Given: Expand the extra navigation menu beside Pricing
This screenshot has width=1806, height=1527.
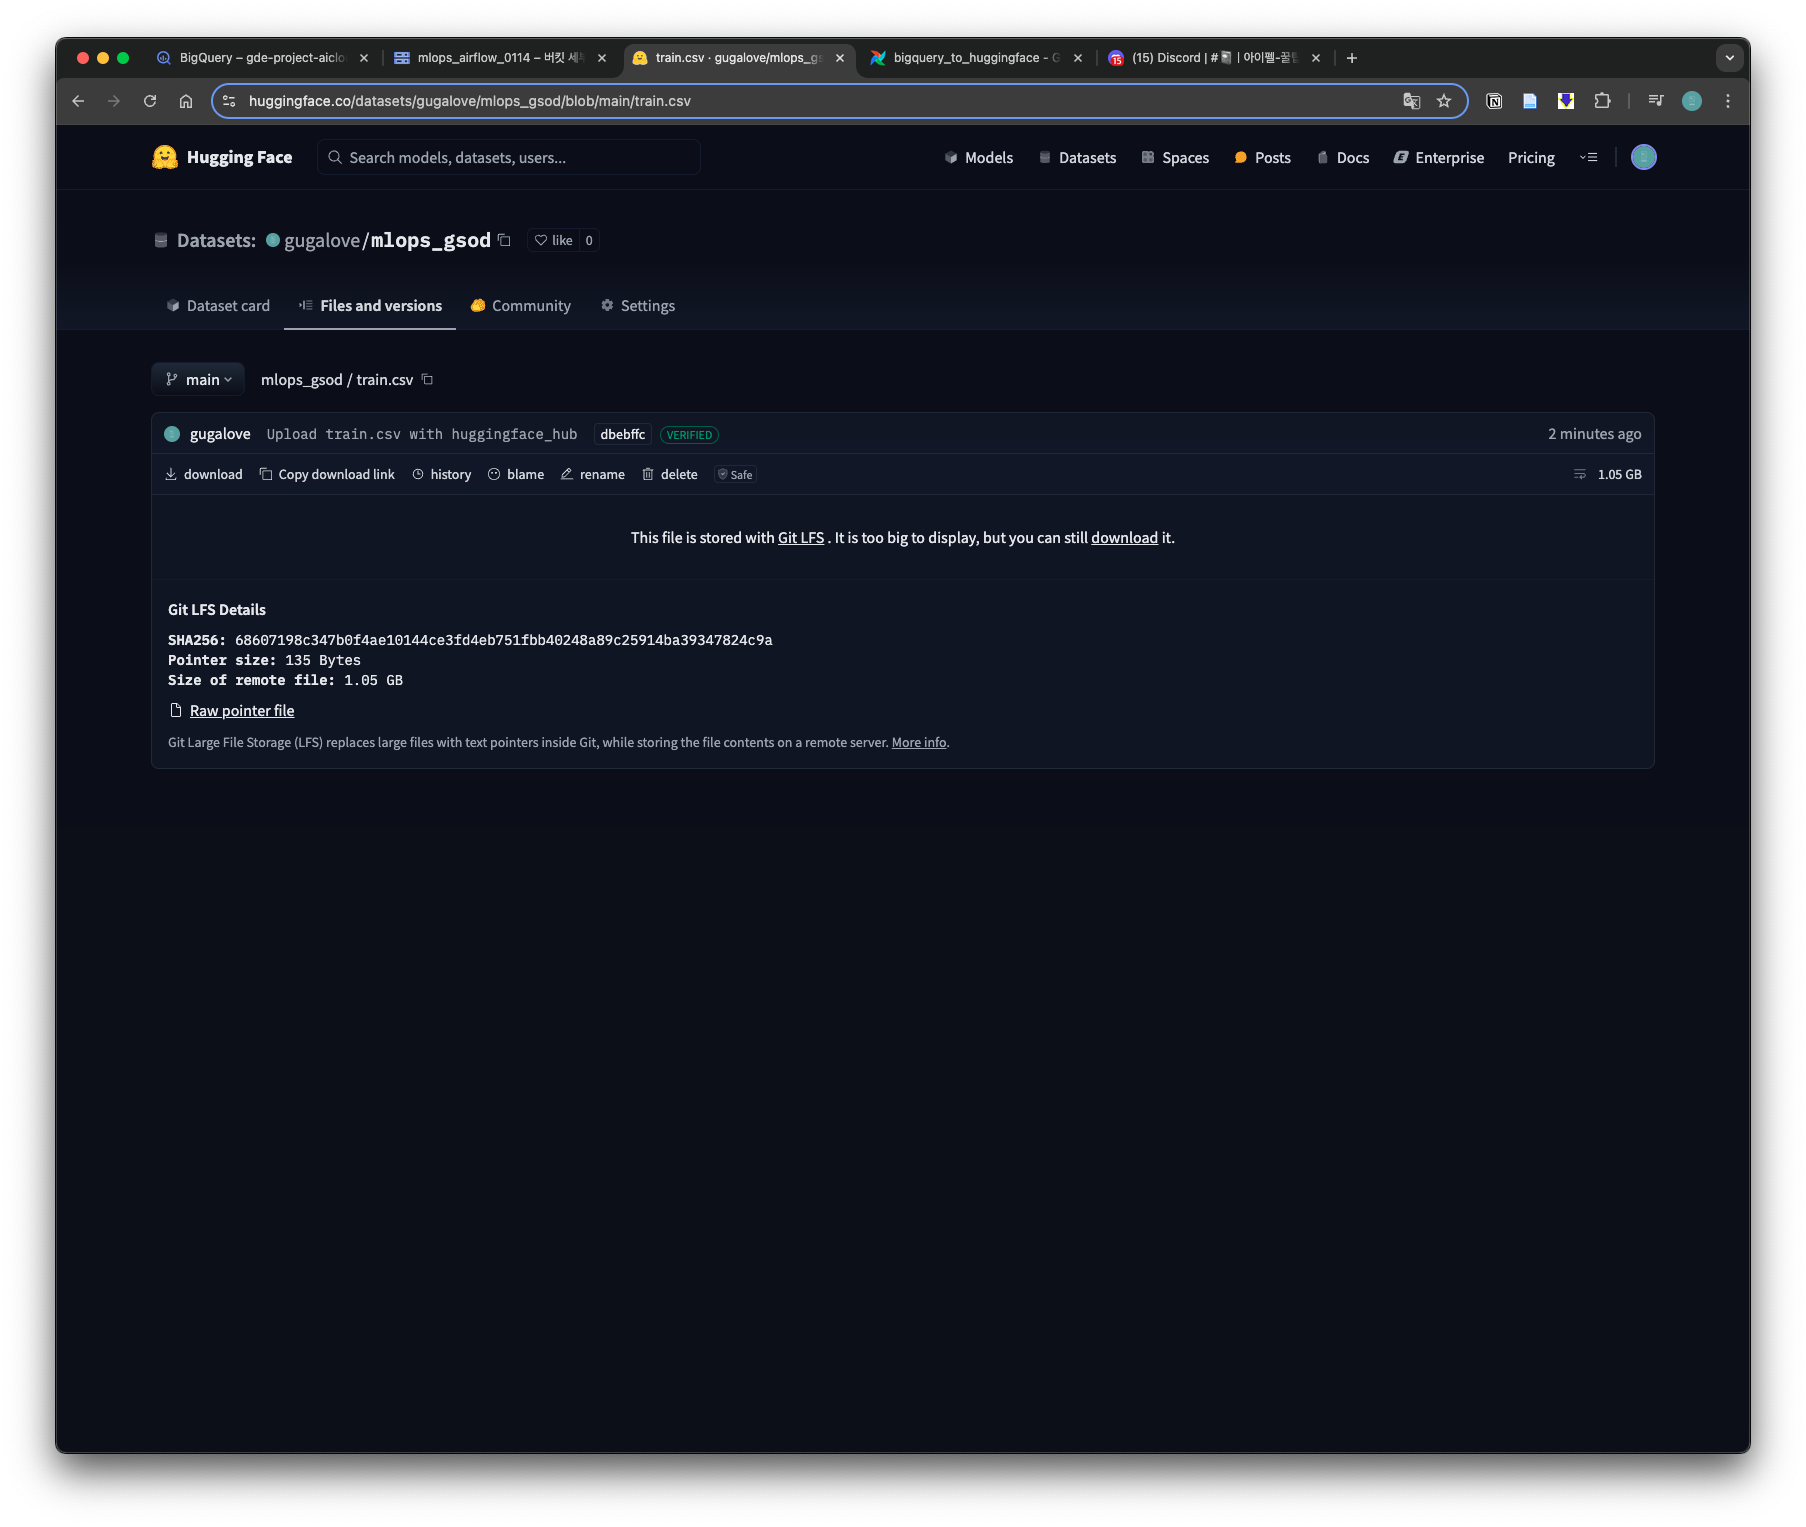Looking at the screenshot, I should pyautogui.click(x=1588, y=157).
